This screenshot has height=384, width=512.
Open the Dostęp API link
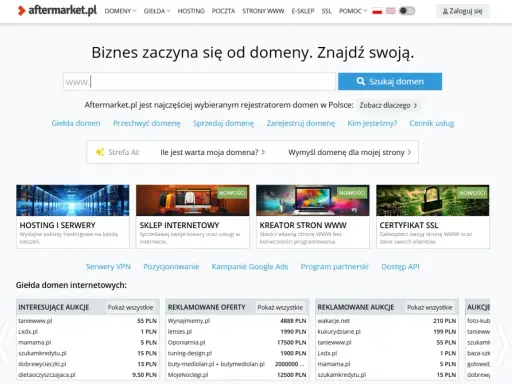(400, 267)
